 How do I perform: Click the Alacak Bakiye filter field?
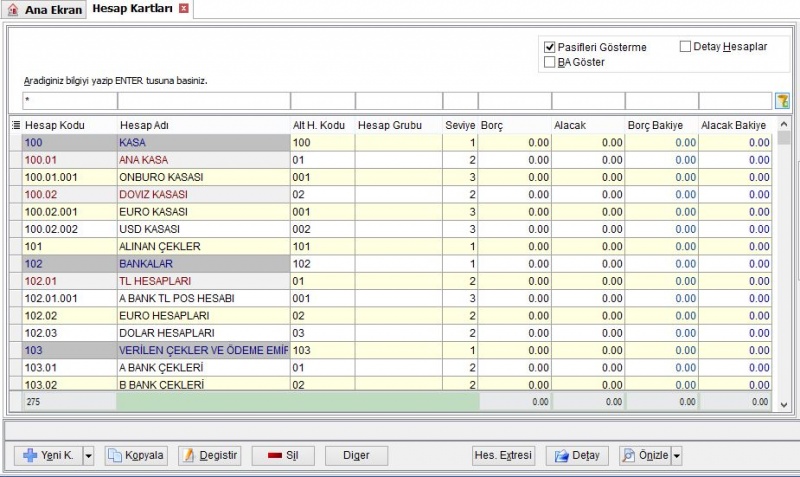coord(735,101)
